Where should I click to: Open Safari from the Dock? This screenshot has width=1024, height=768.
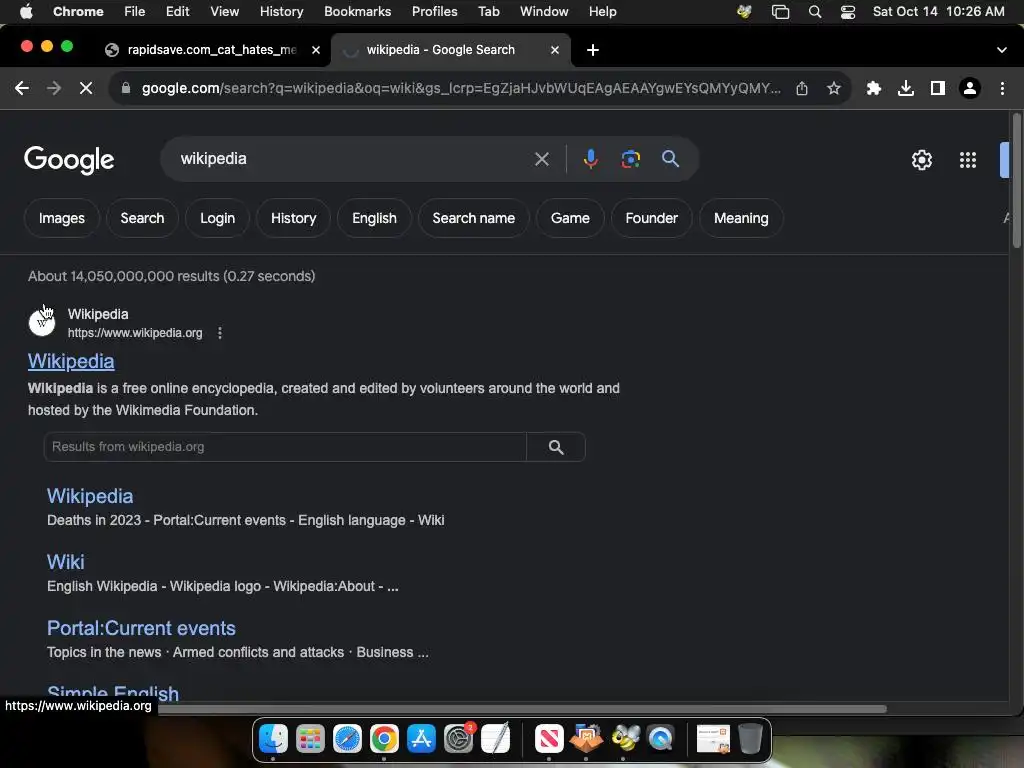[347, 739]
